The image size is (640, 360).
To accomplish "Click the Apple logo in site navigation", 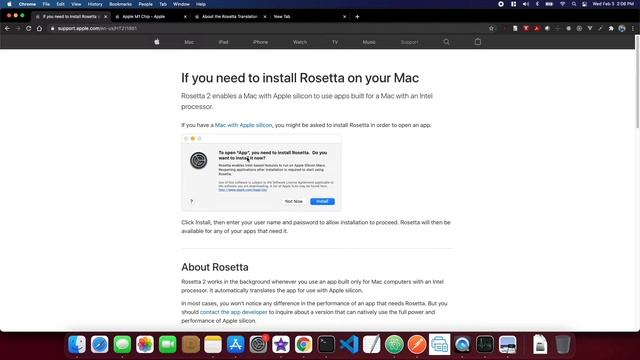I will 157,42.
